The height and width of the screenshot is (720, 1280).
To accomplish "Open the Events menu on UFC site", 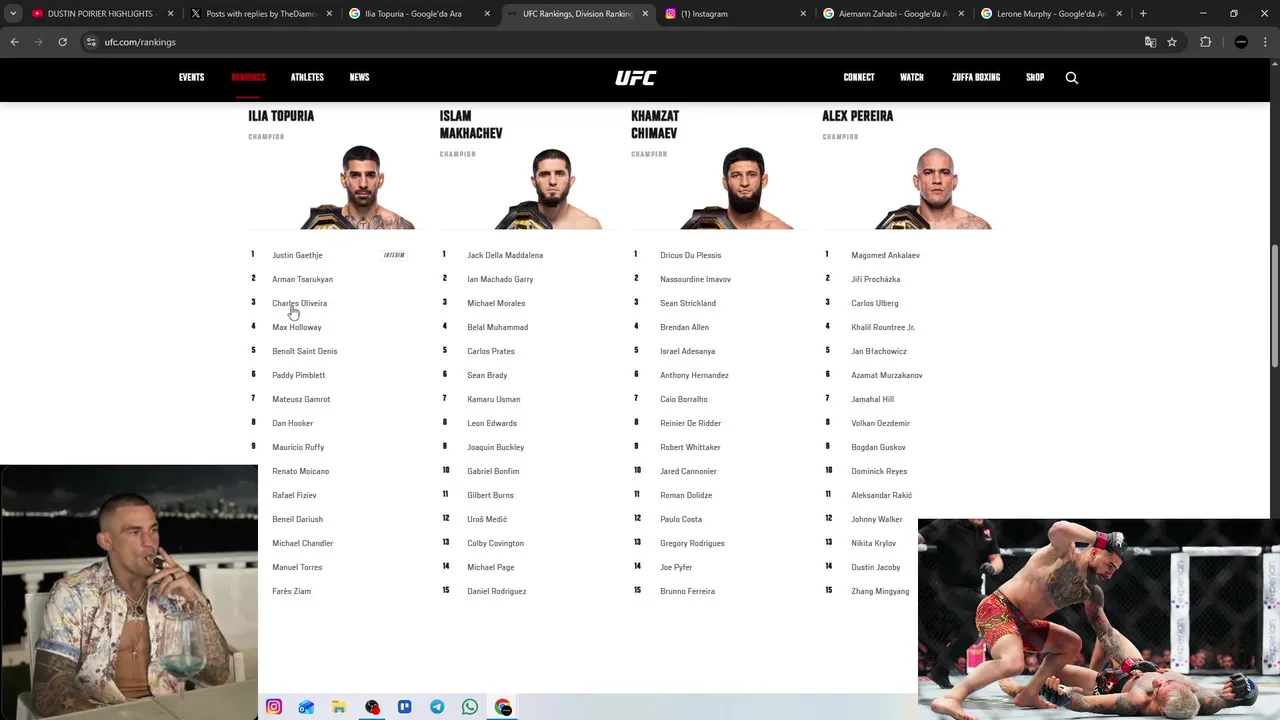I will (191, 78).
